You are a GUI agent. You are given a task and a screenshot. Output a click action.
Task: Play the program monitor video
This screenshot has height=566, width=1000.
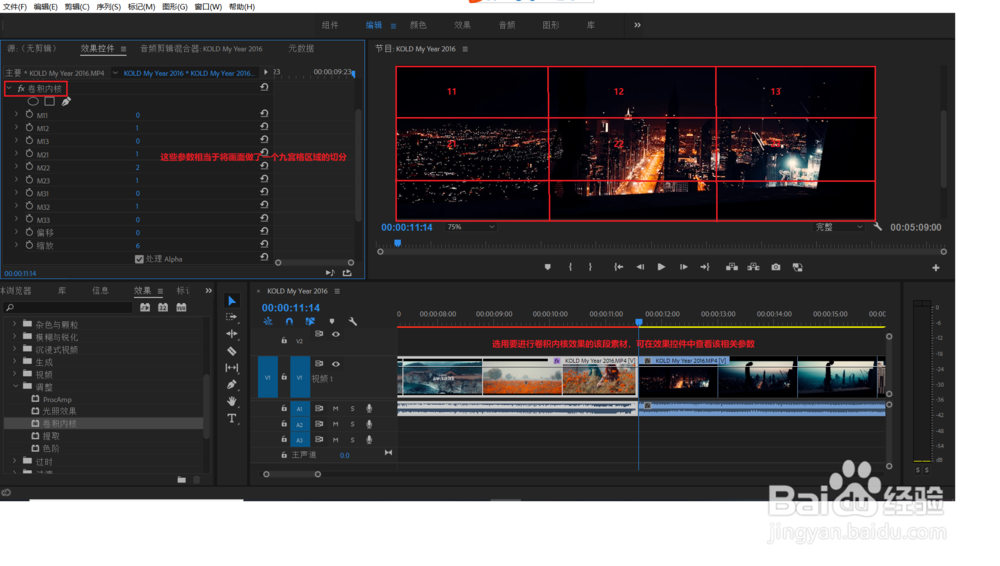click(x=661, y=267)
